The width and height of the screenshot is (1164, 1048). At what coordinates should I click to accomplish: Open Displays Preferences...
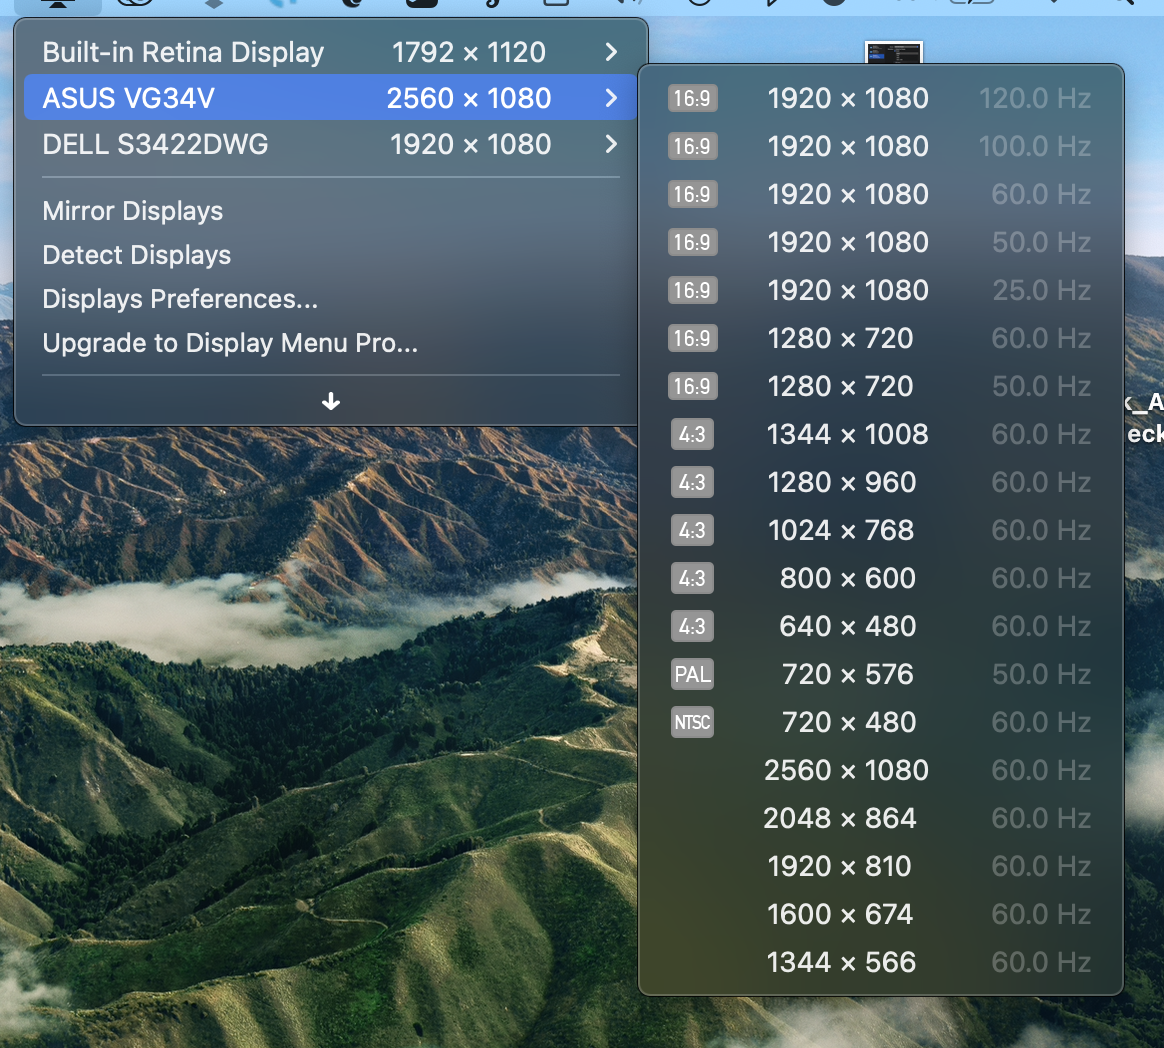pyautogui.click(x=180, y=299)
